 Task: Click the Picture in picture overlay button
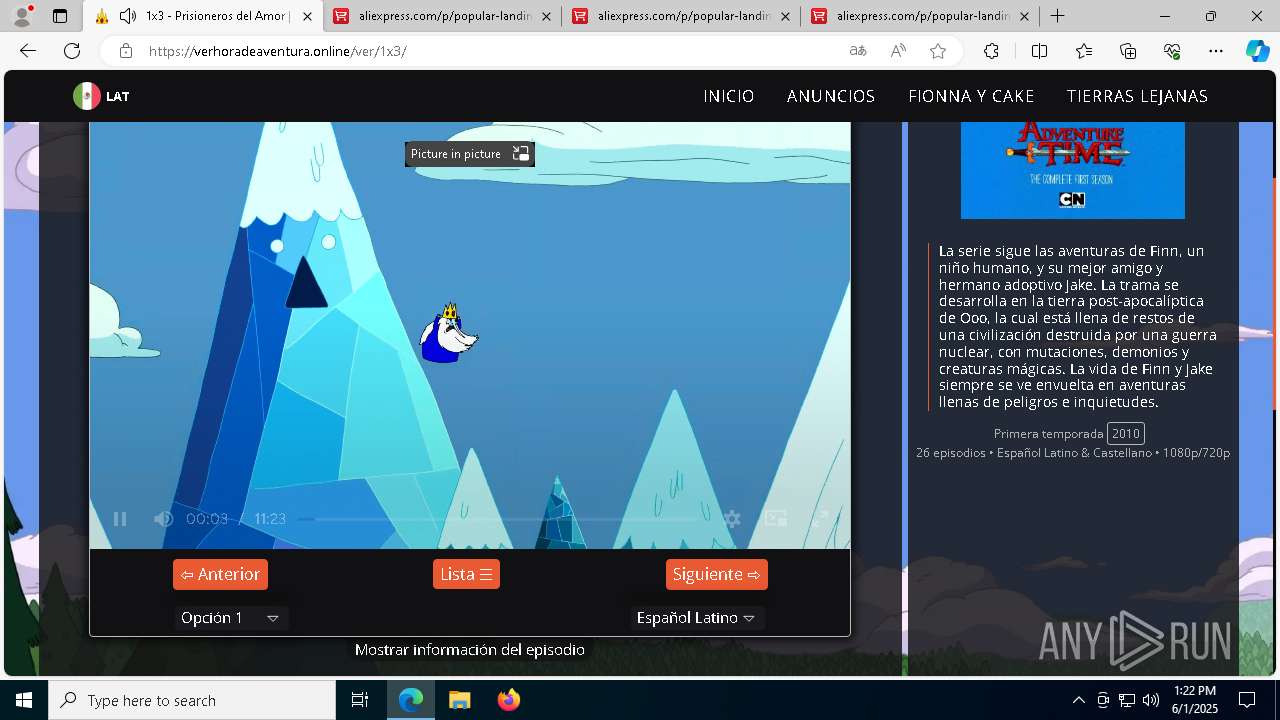(x=470, y=153)
